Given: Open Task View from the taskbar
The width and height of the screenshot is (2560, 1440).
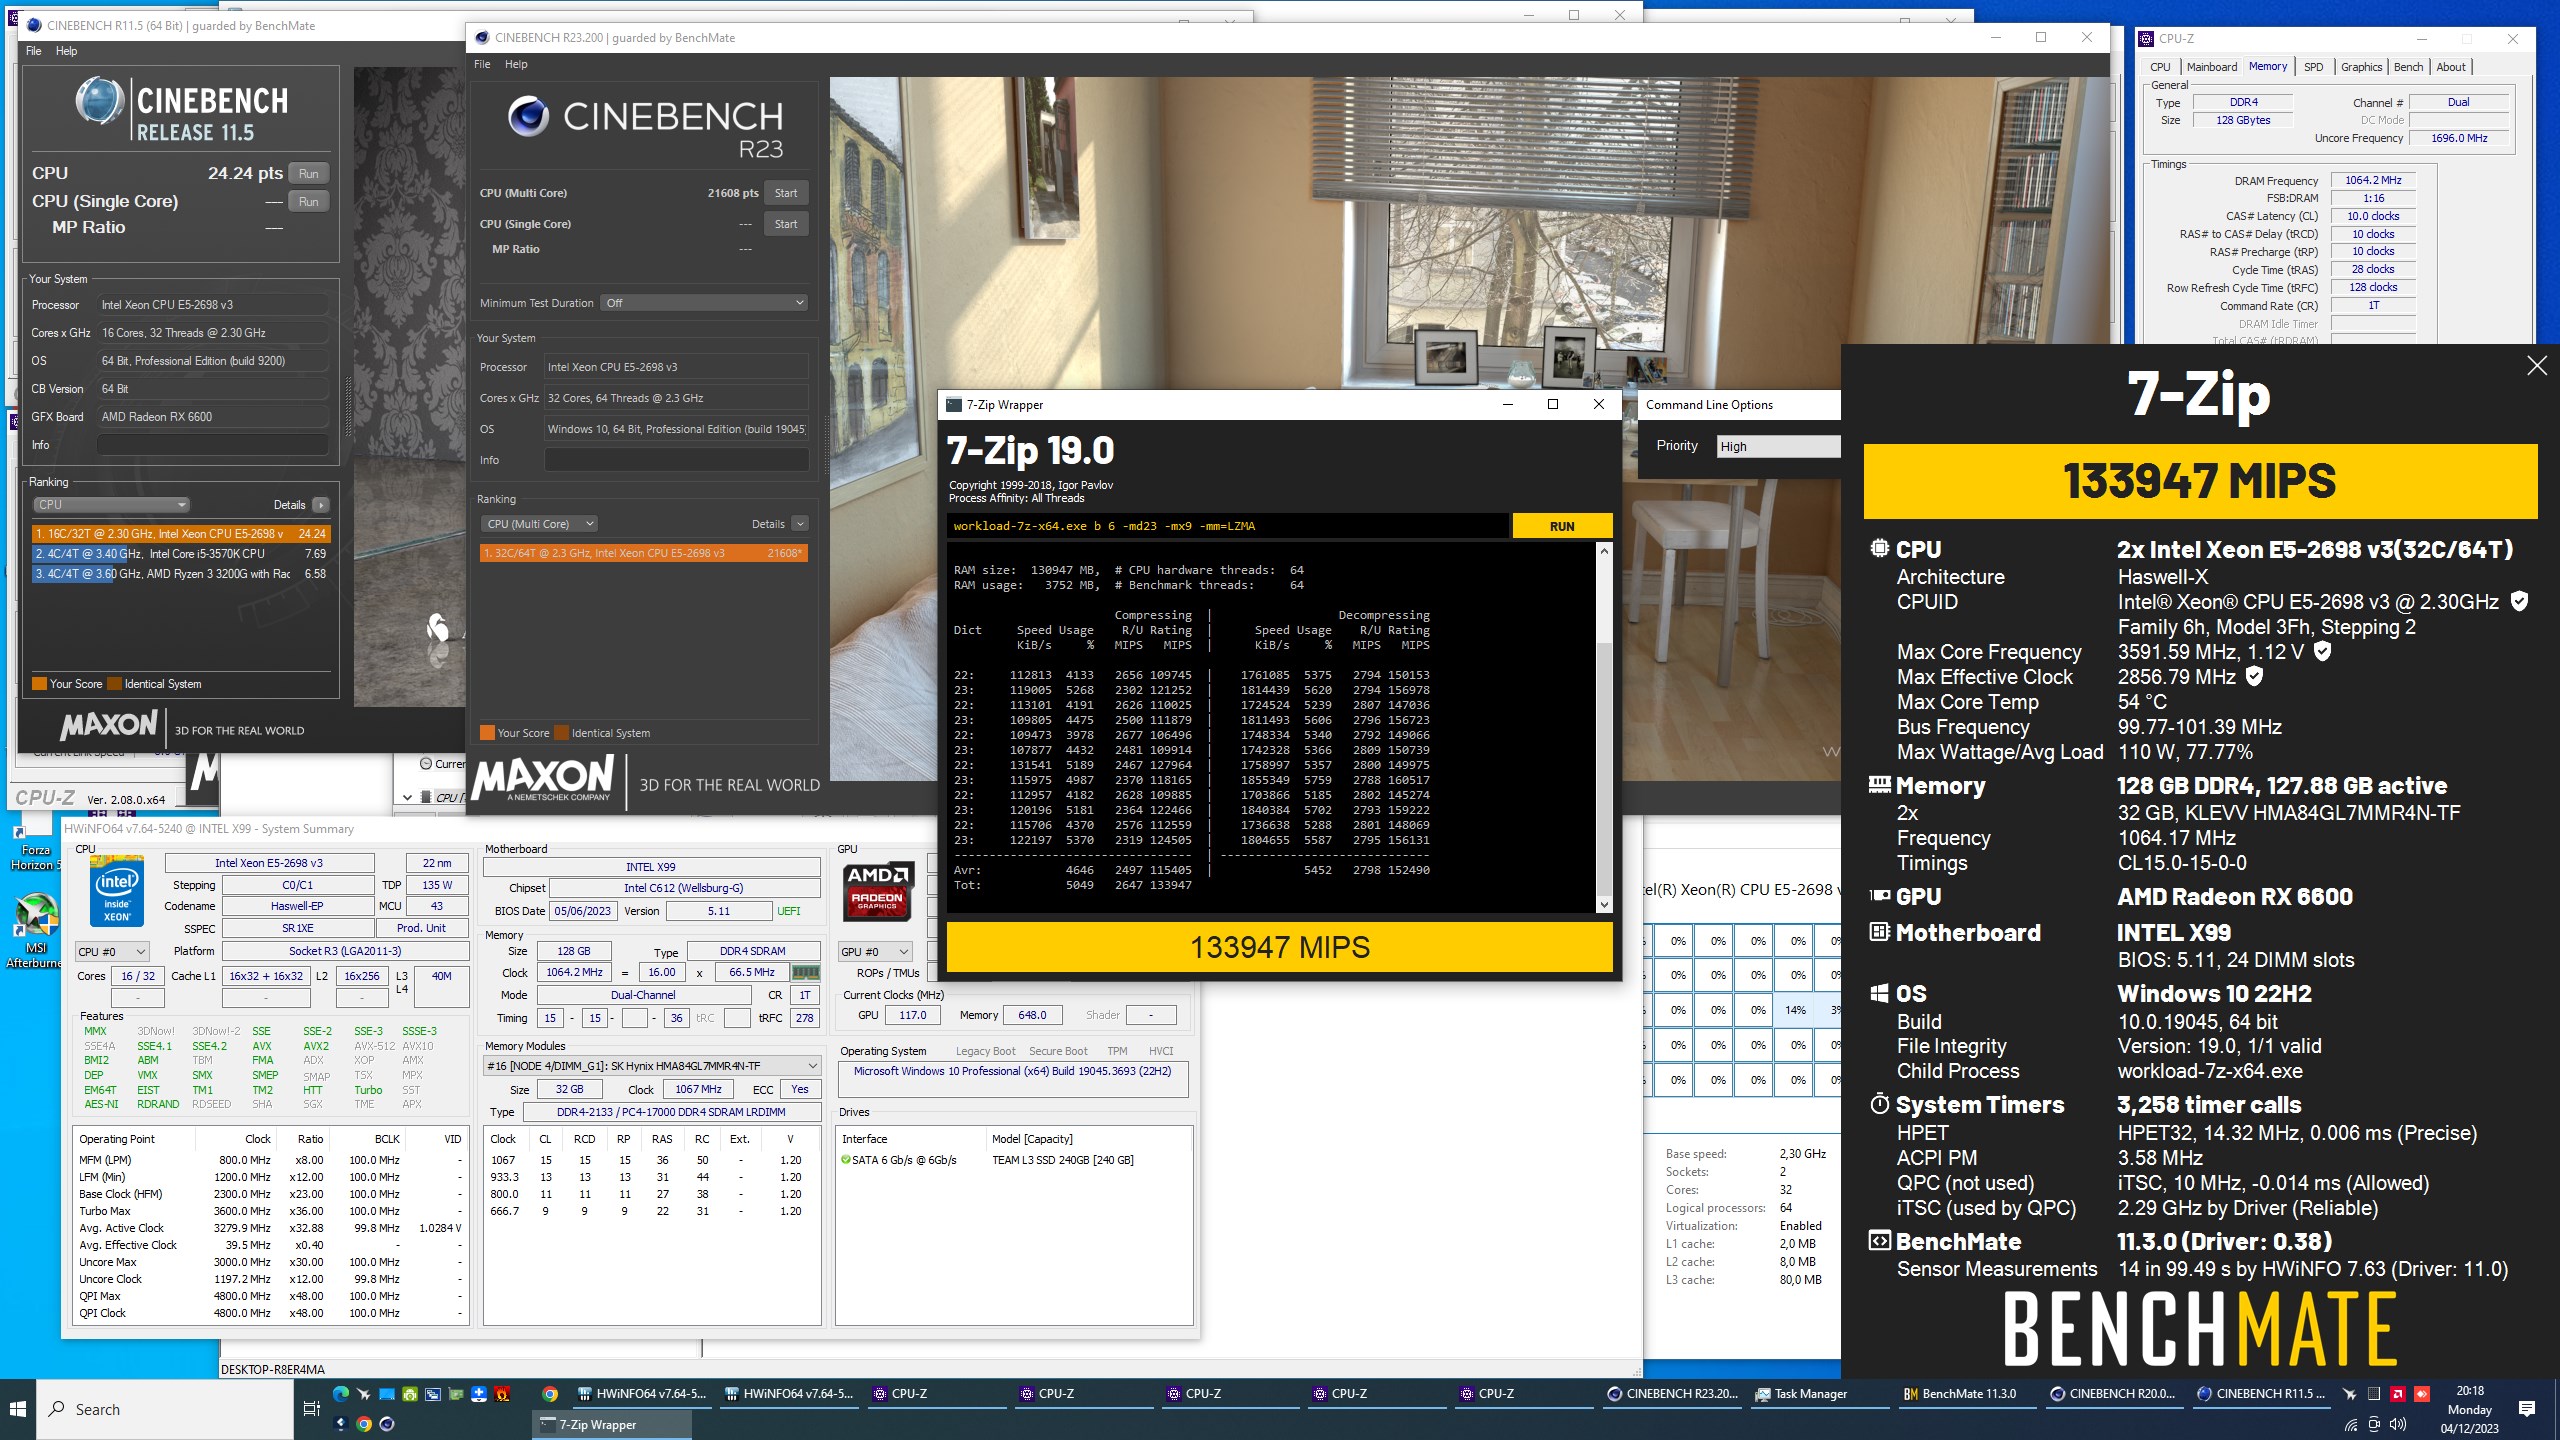Looking at the screenshot, I should coord(311,1409).
